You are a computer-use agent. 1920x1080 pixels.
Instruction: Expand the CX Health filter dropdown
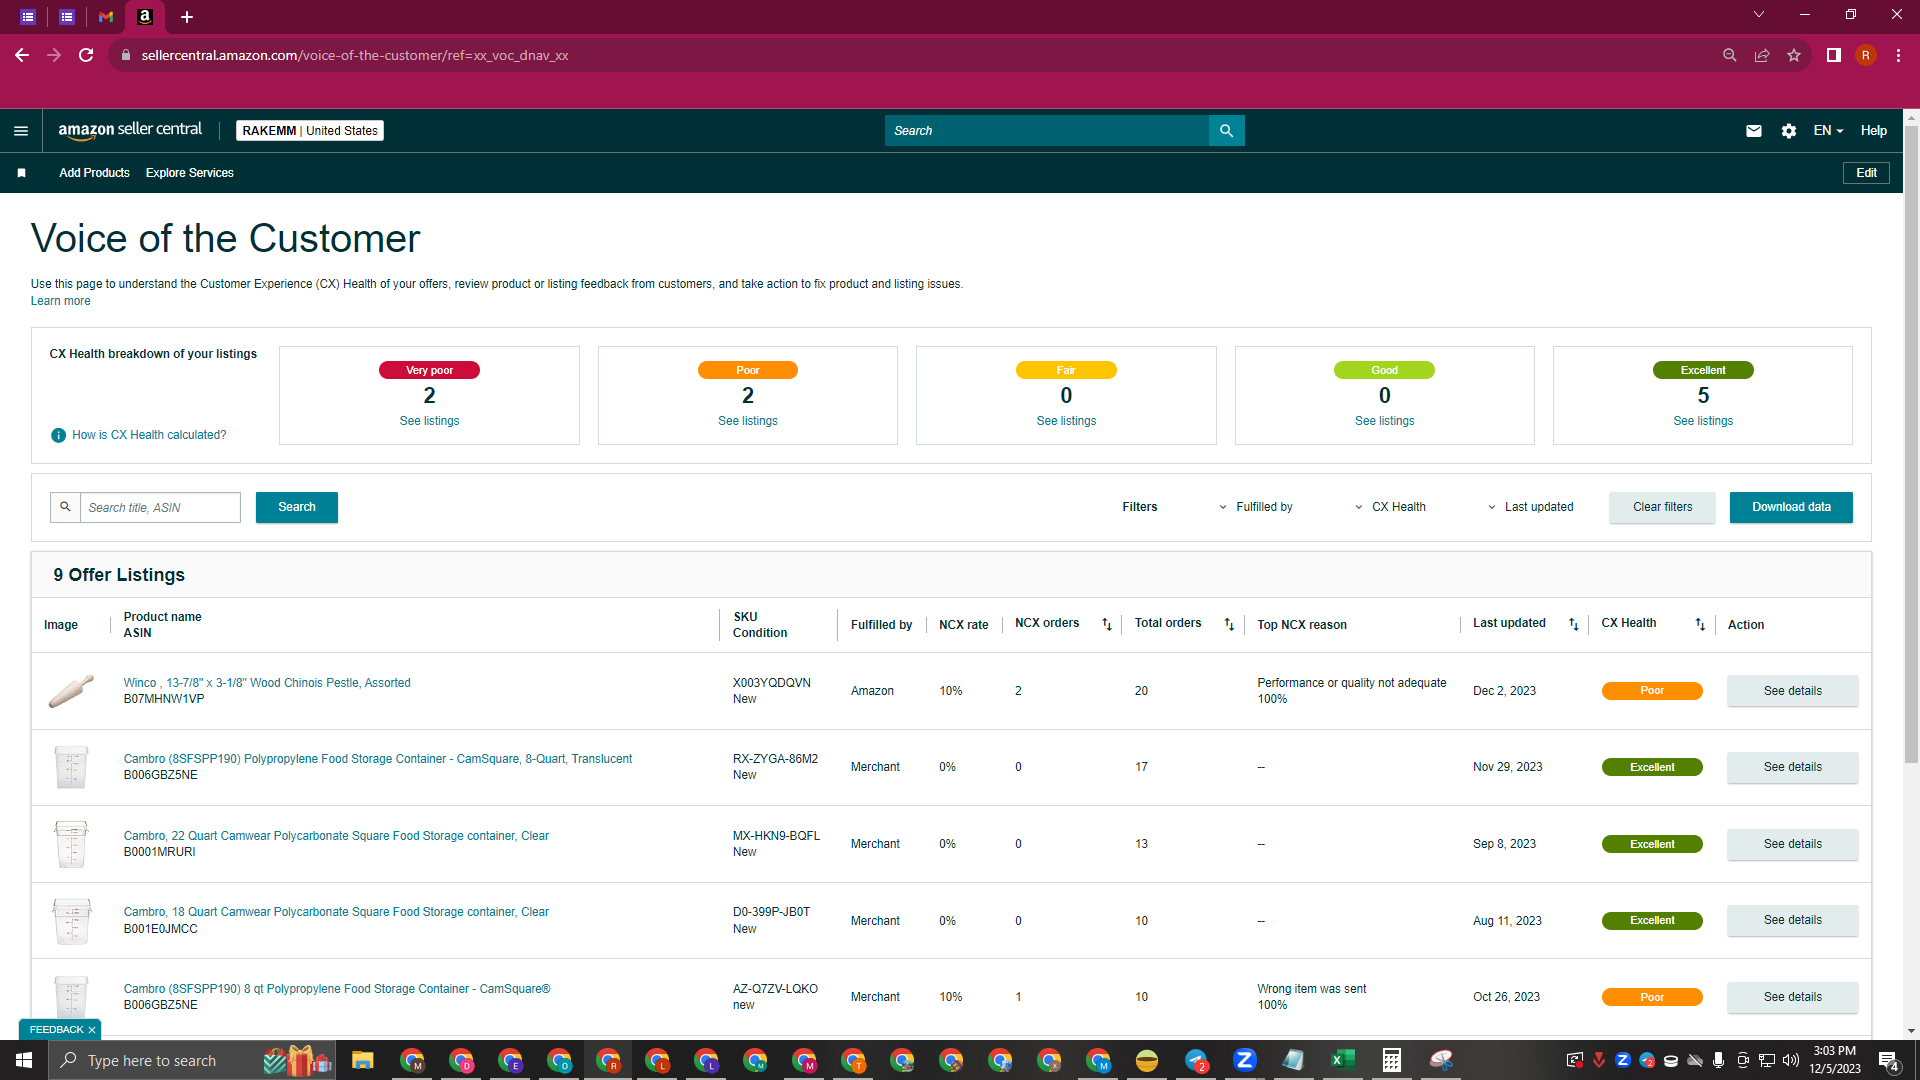1390,507
